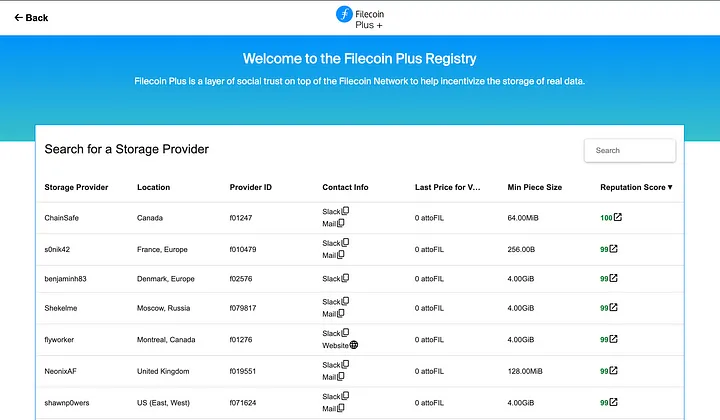Open ChainSafe reputation score link icon
The image size is (720, 420).
[618, 217]
